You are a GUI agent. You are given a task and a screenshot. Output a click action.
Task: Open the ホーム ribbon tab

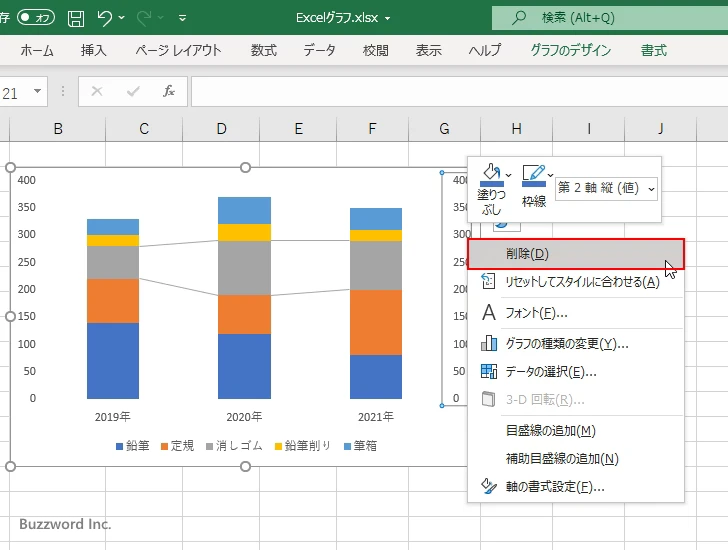tap(37, 50)
